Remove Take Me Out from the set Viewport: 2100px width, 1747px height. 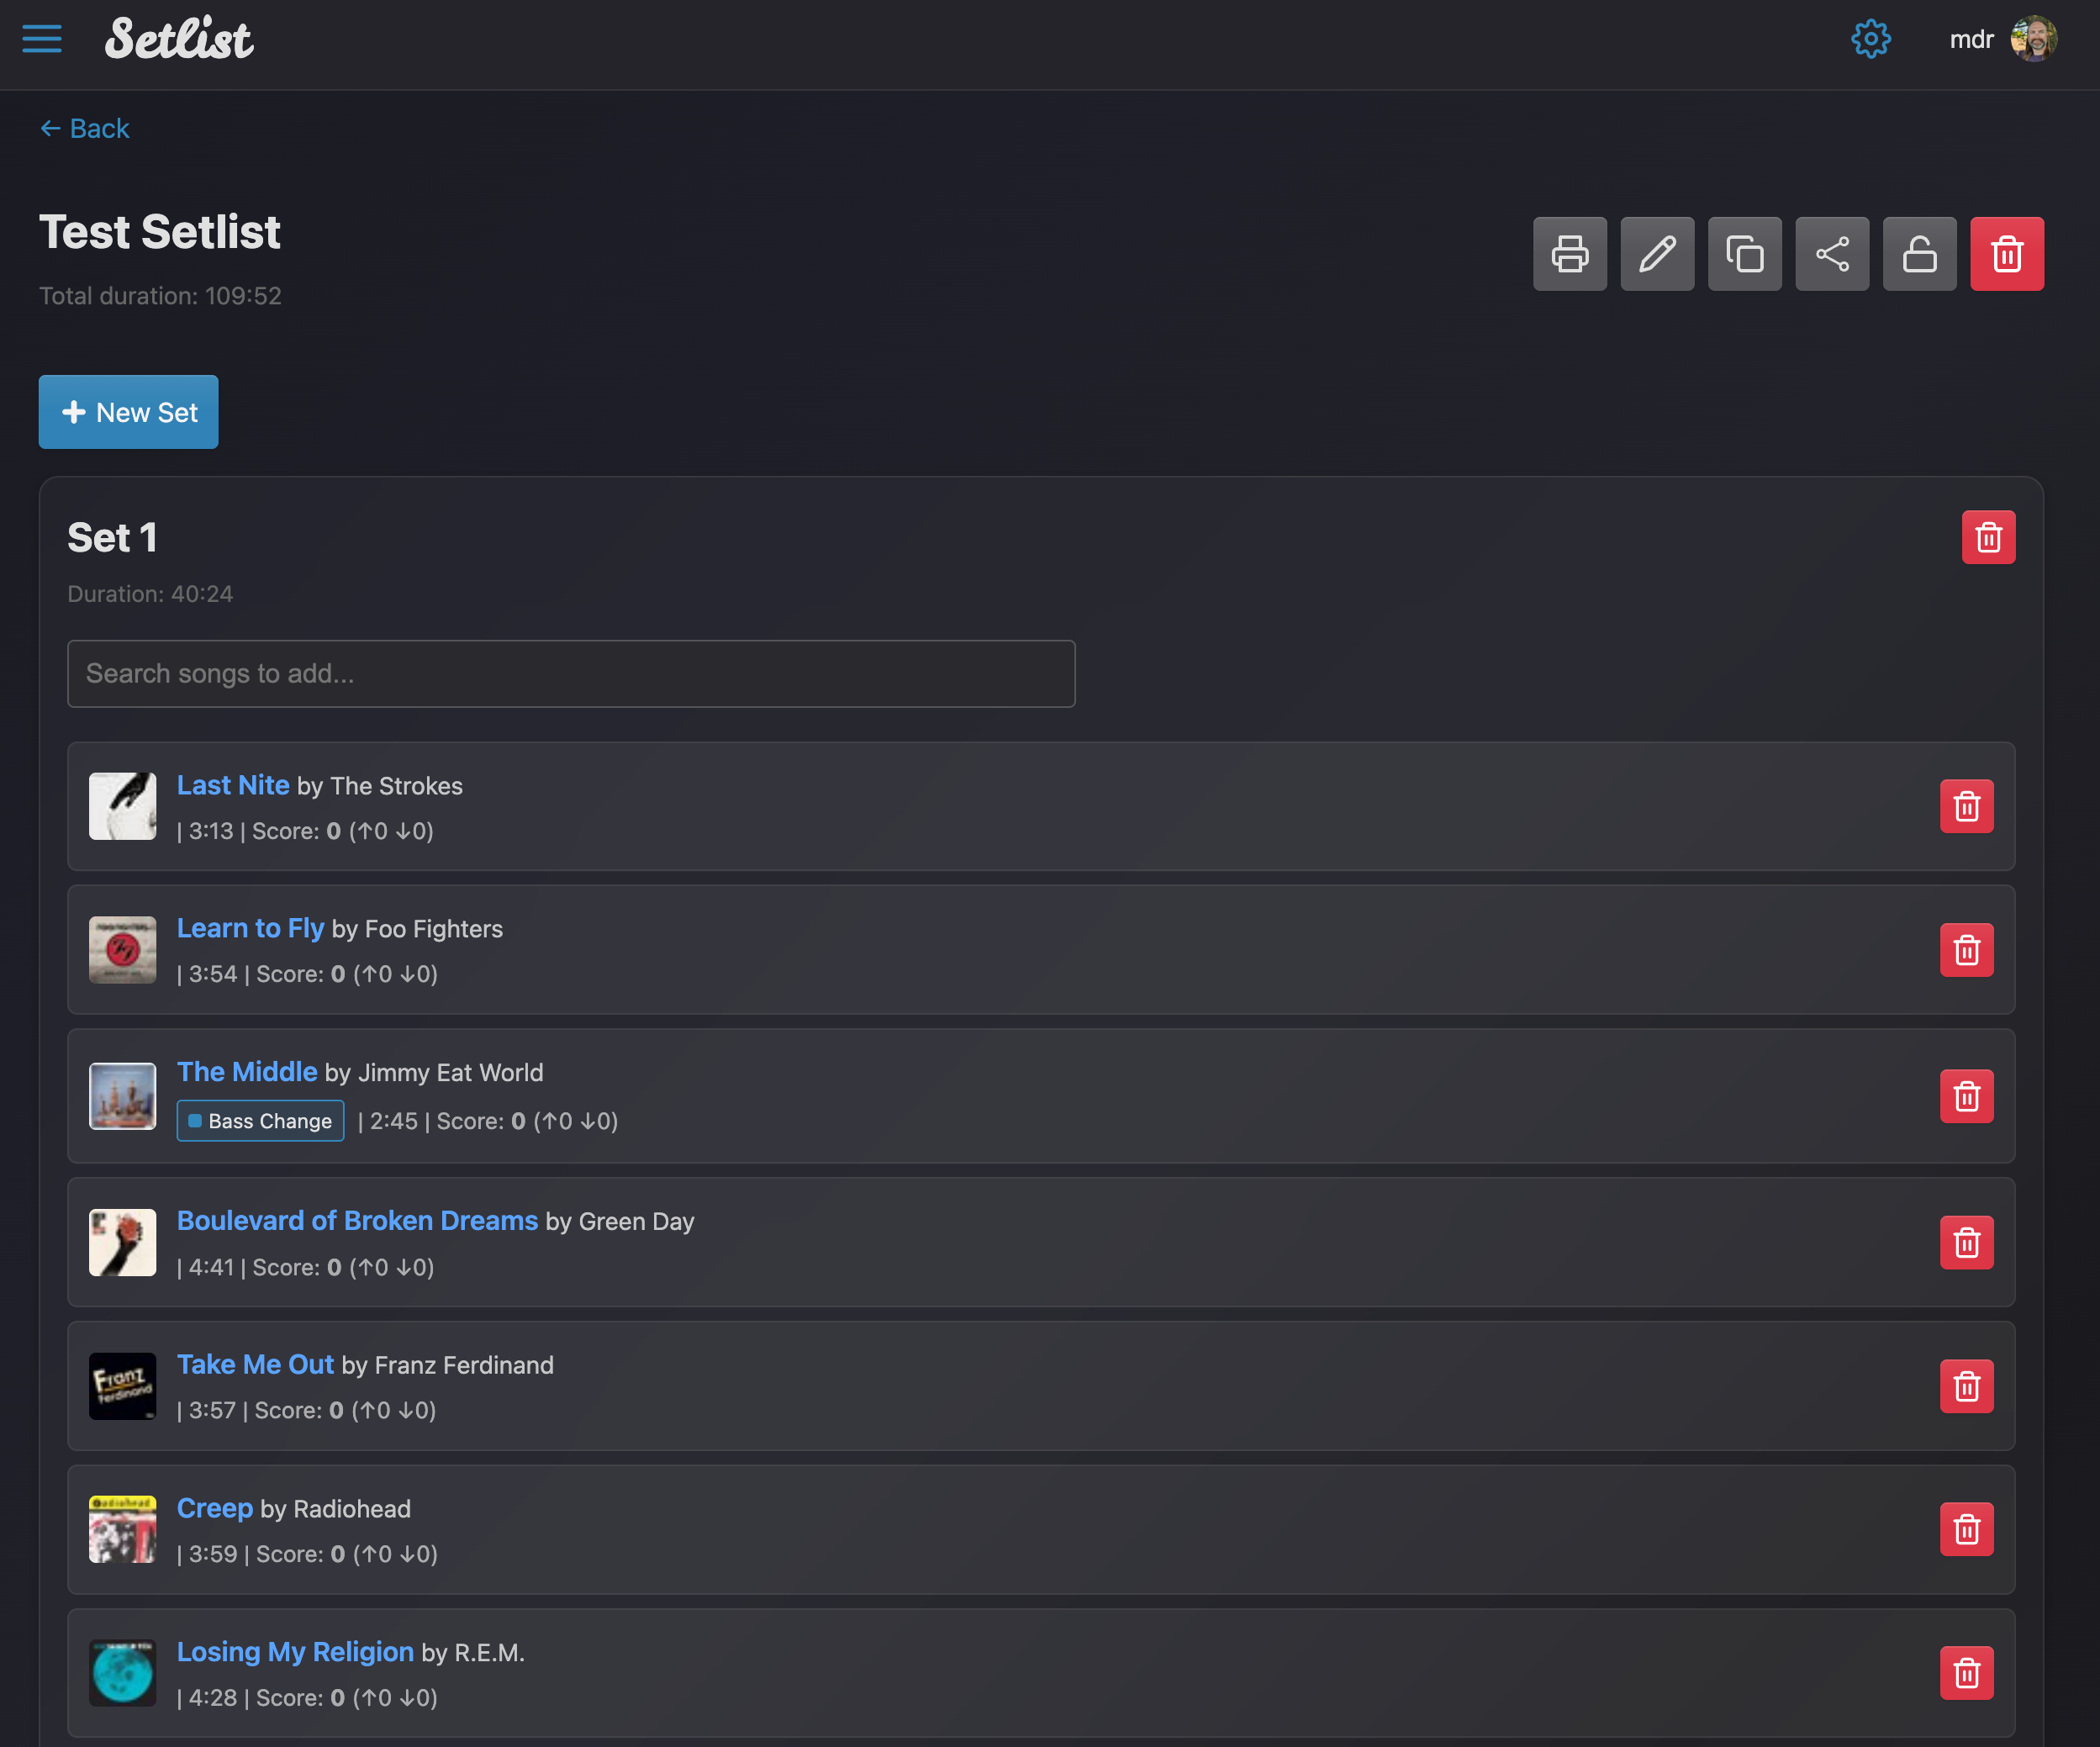click(1966, 1386)
